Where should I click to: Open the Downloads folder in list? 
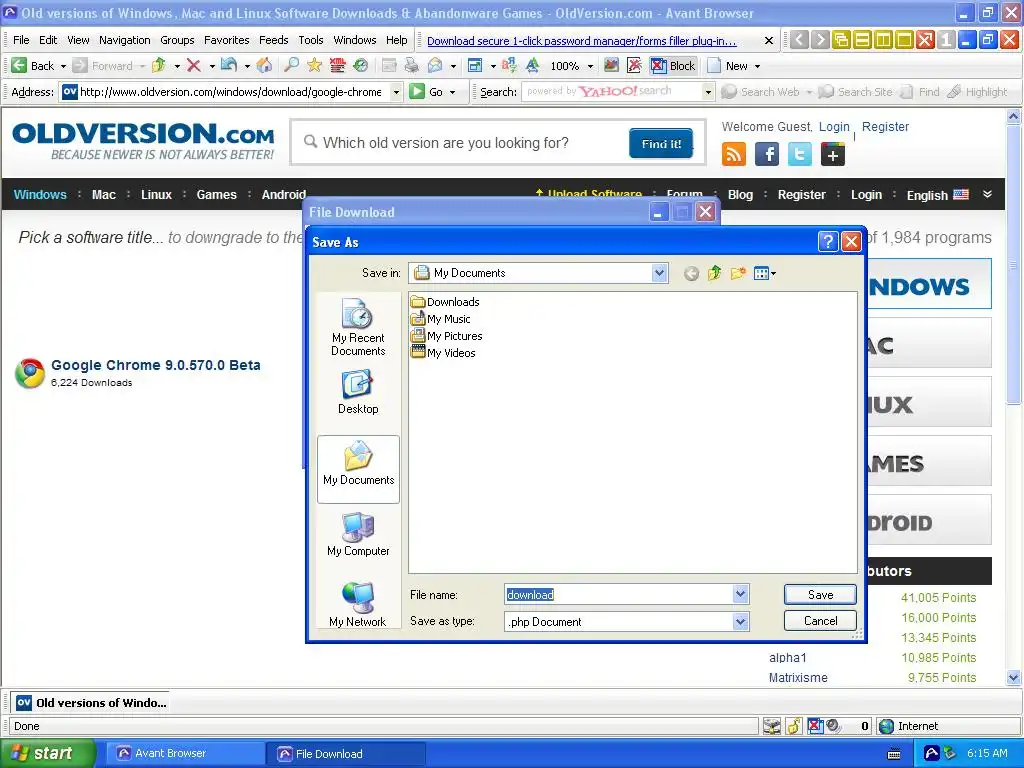point(445,302)
